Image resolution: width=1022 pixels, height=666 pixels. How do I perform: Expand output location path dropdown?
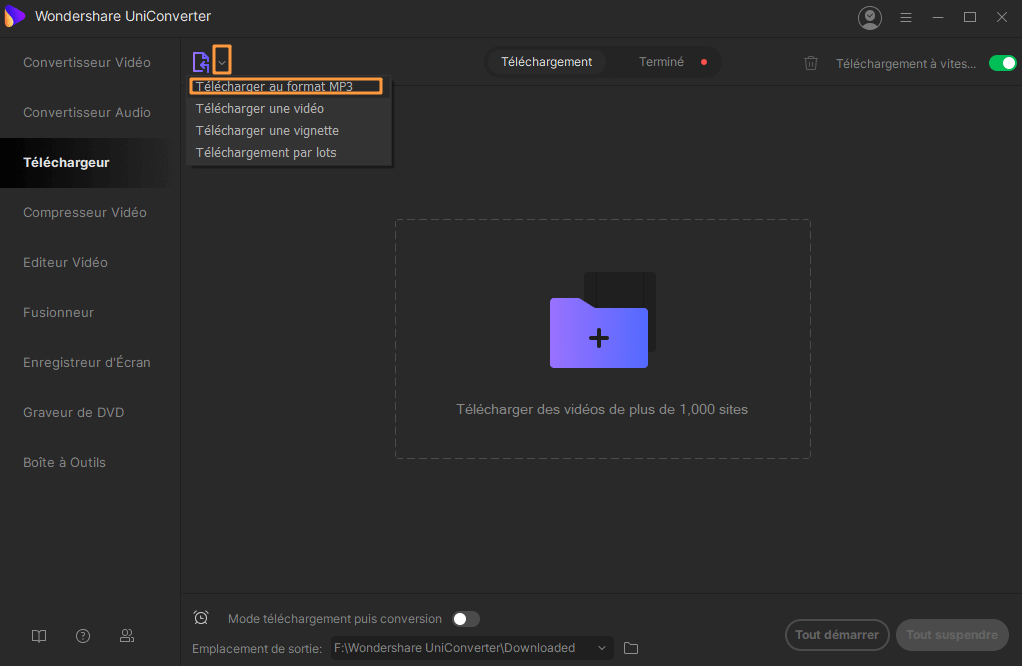point(602,648)
